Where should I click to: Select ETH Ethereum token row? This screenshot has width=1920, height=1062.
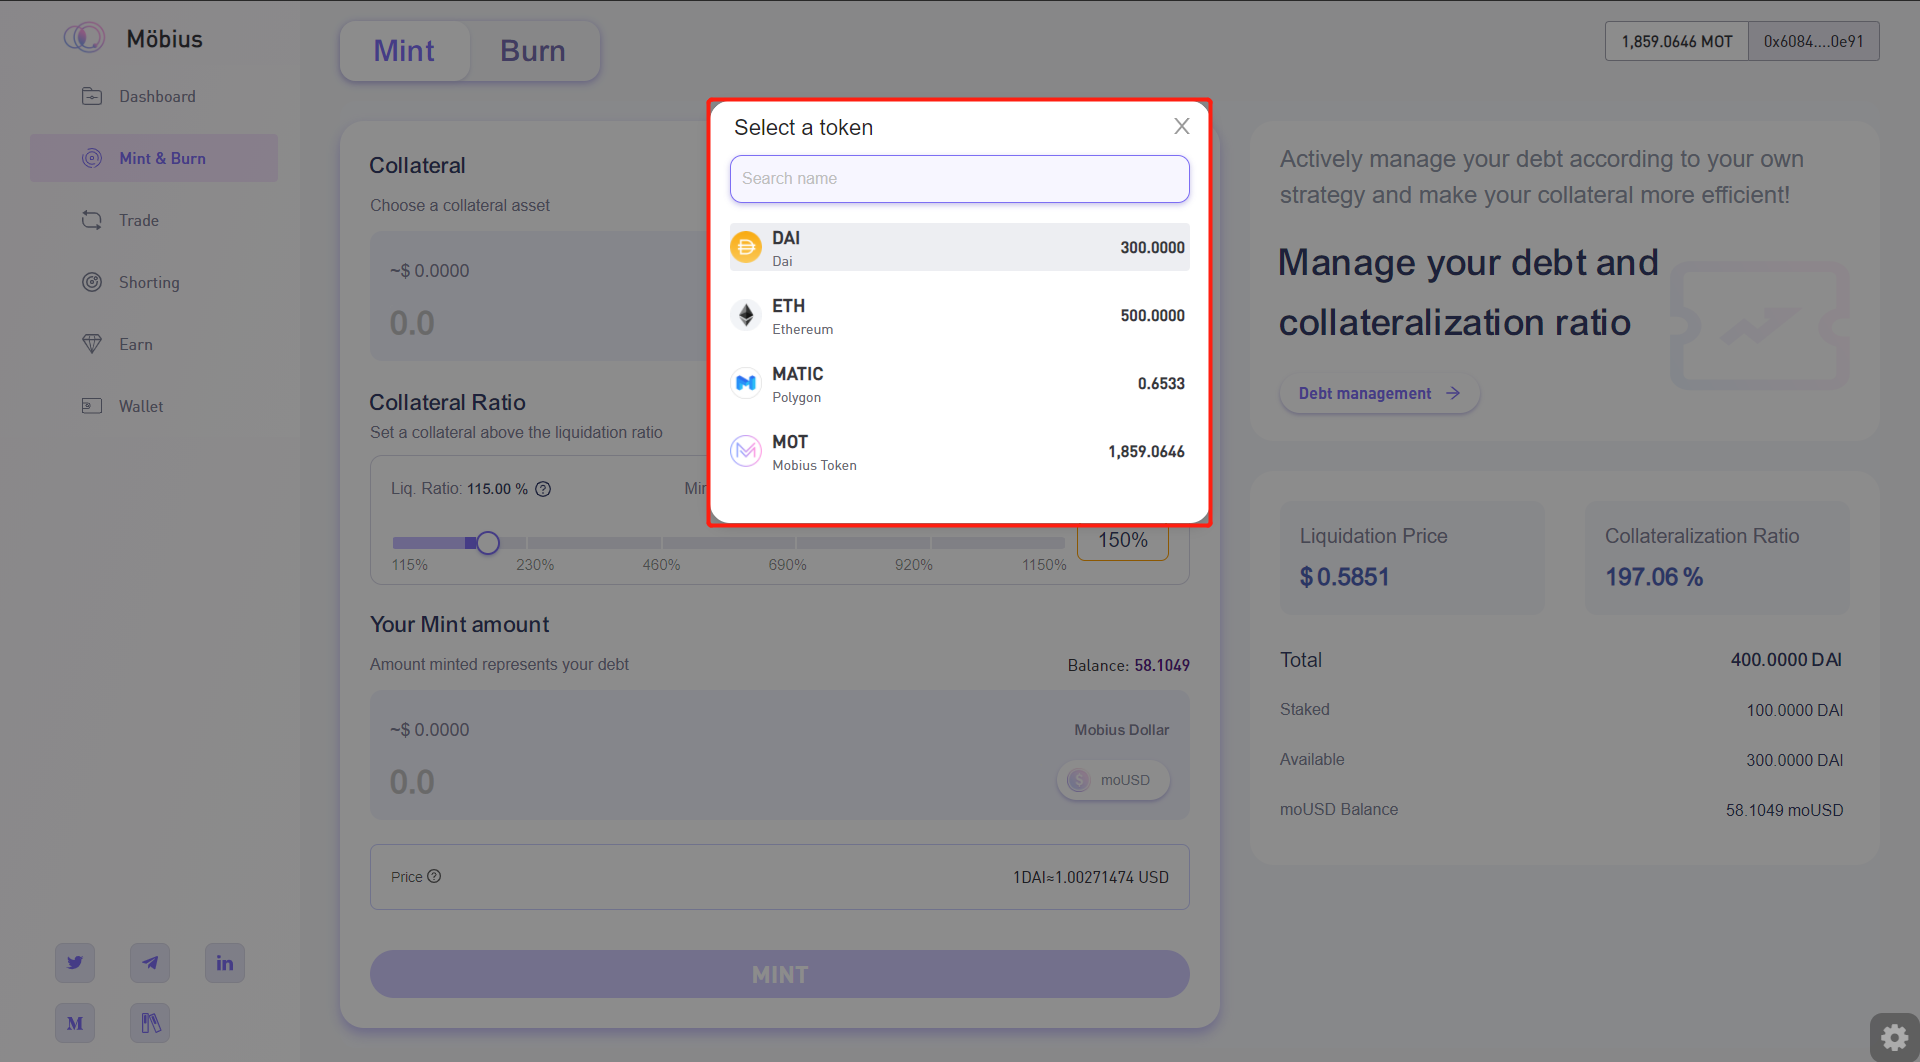[960, 315]
